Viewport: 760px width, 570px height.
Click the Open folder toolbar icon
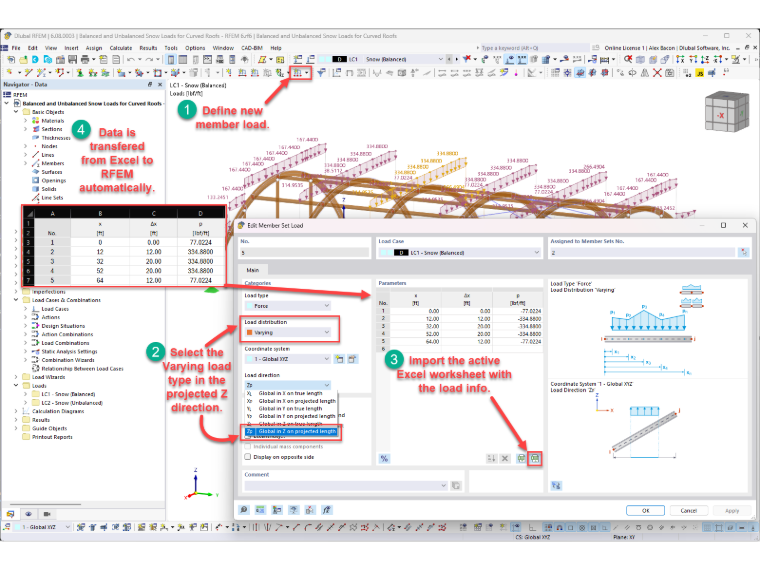(23, 59)
